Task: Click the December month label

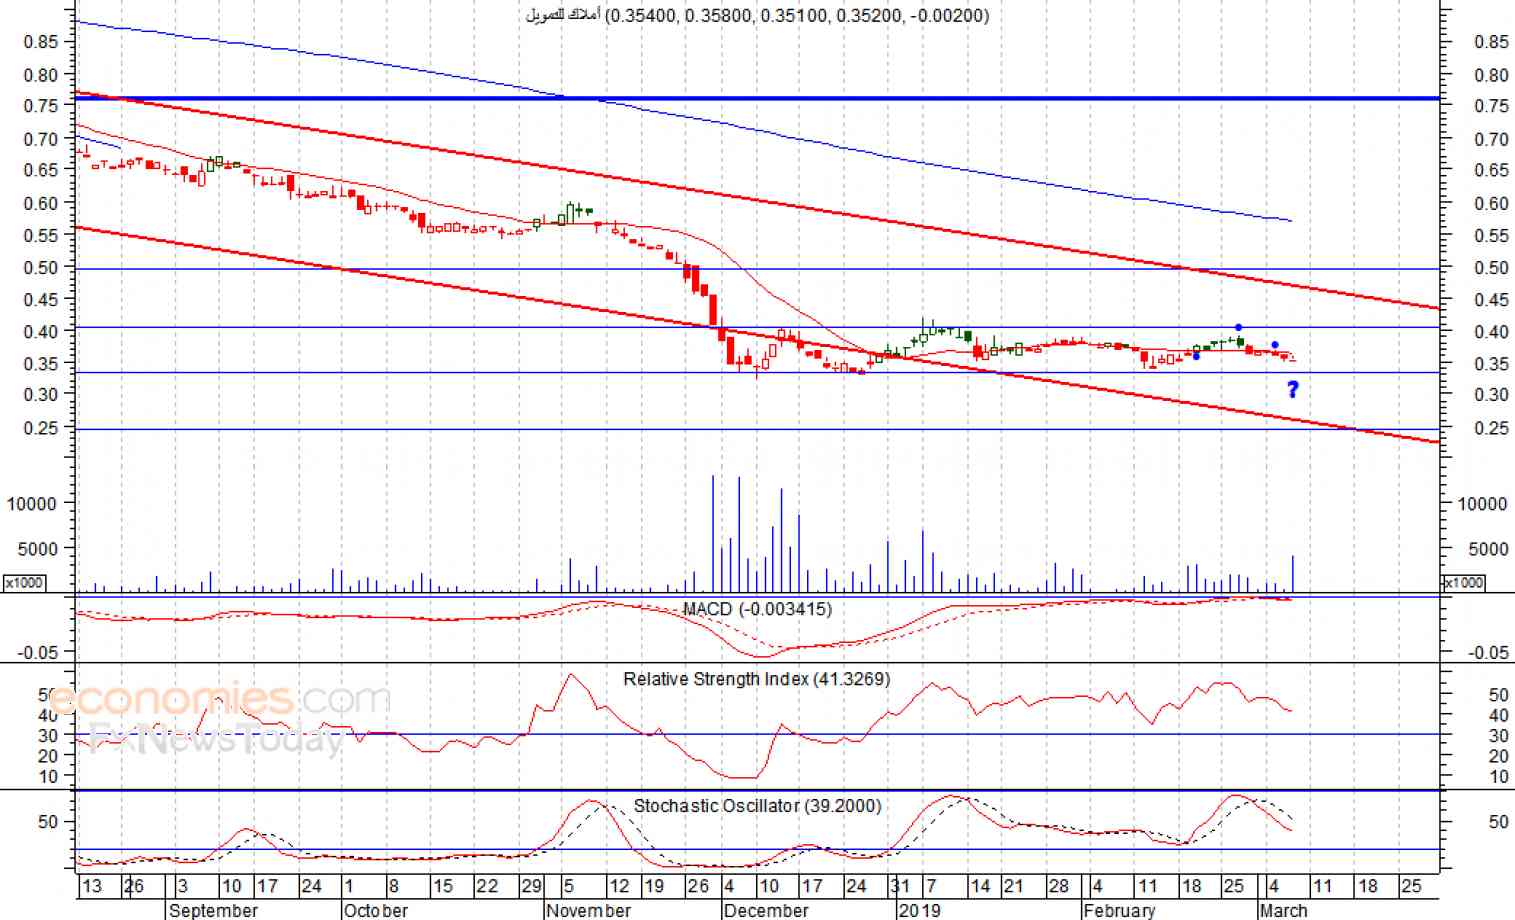Action: pos(766,910)
